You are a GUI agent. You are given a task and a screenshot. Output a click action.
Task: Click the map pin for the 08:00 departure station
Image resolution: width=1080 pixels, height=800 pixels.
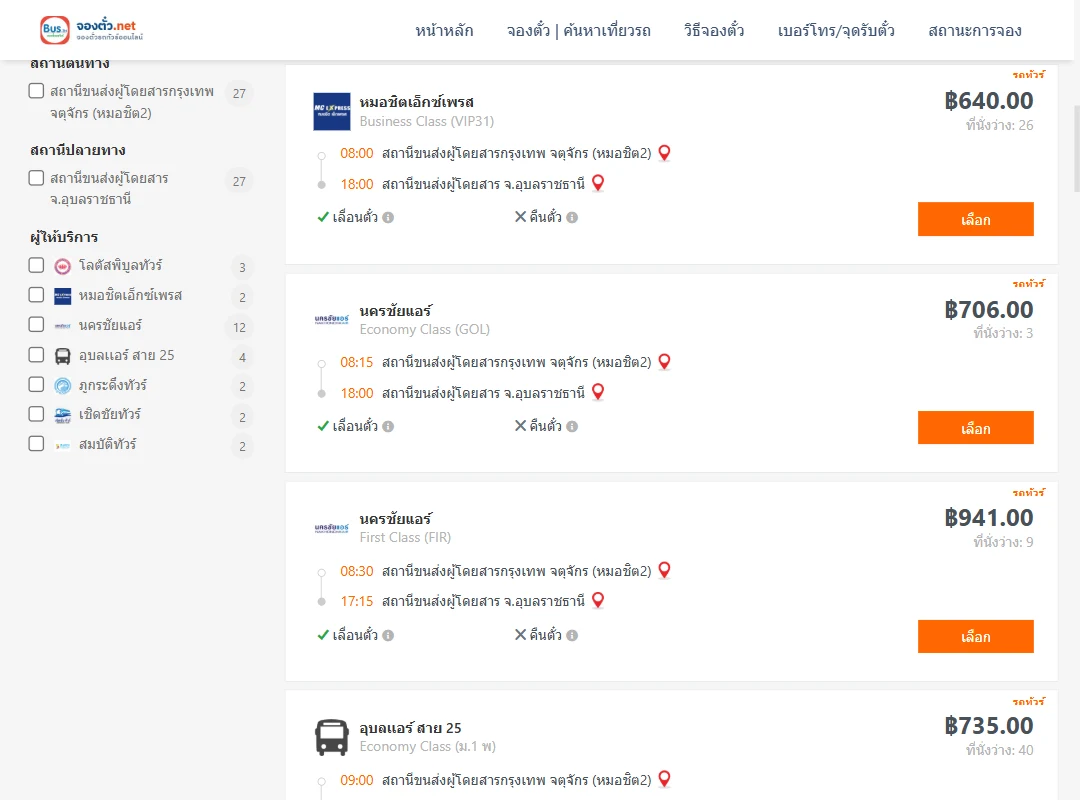(x=664, y=153)
